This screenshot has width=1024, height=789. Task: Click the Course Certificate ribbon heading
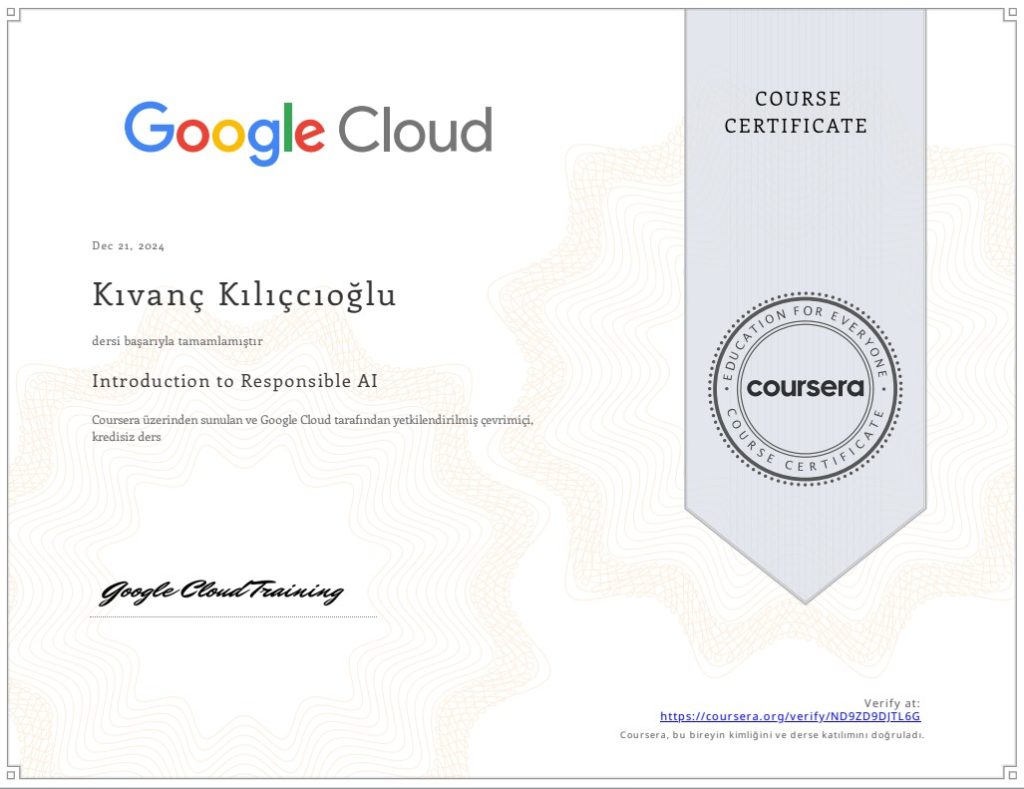coord(796,112)
